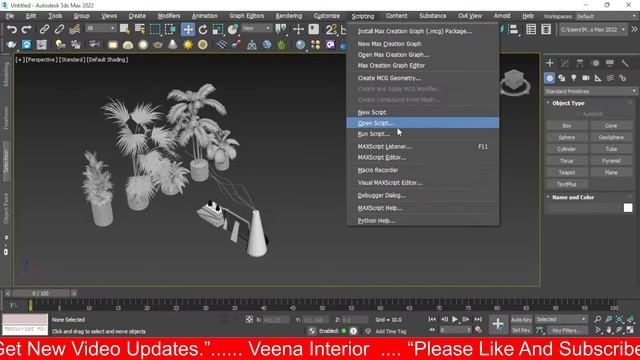Select the Unlink Selection tool
The width and height of the screenshot is (640, 360).
click(x=59, y=29)
